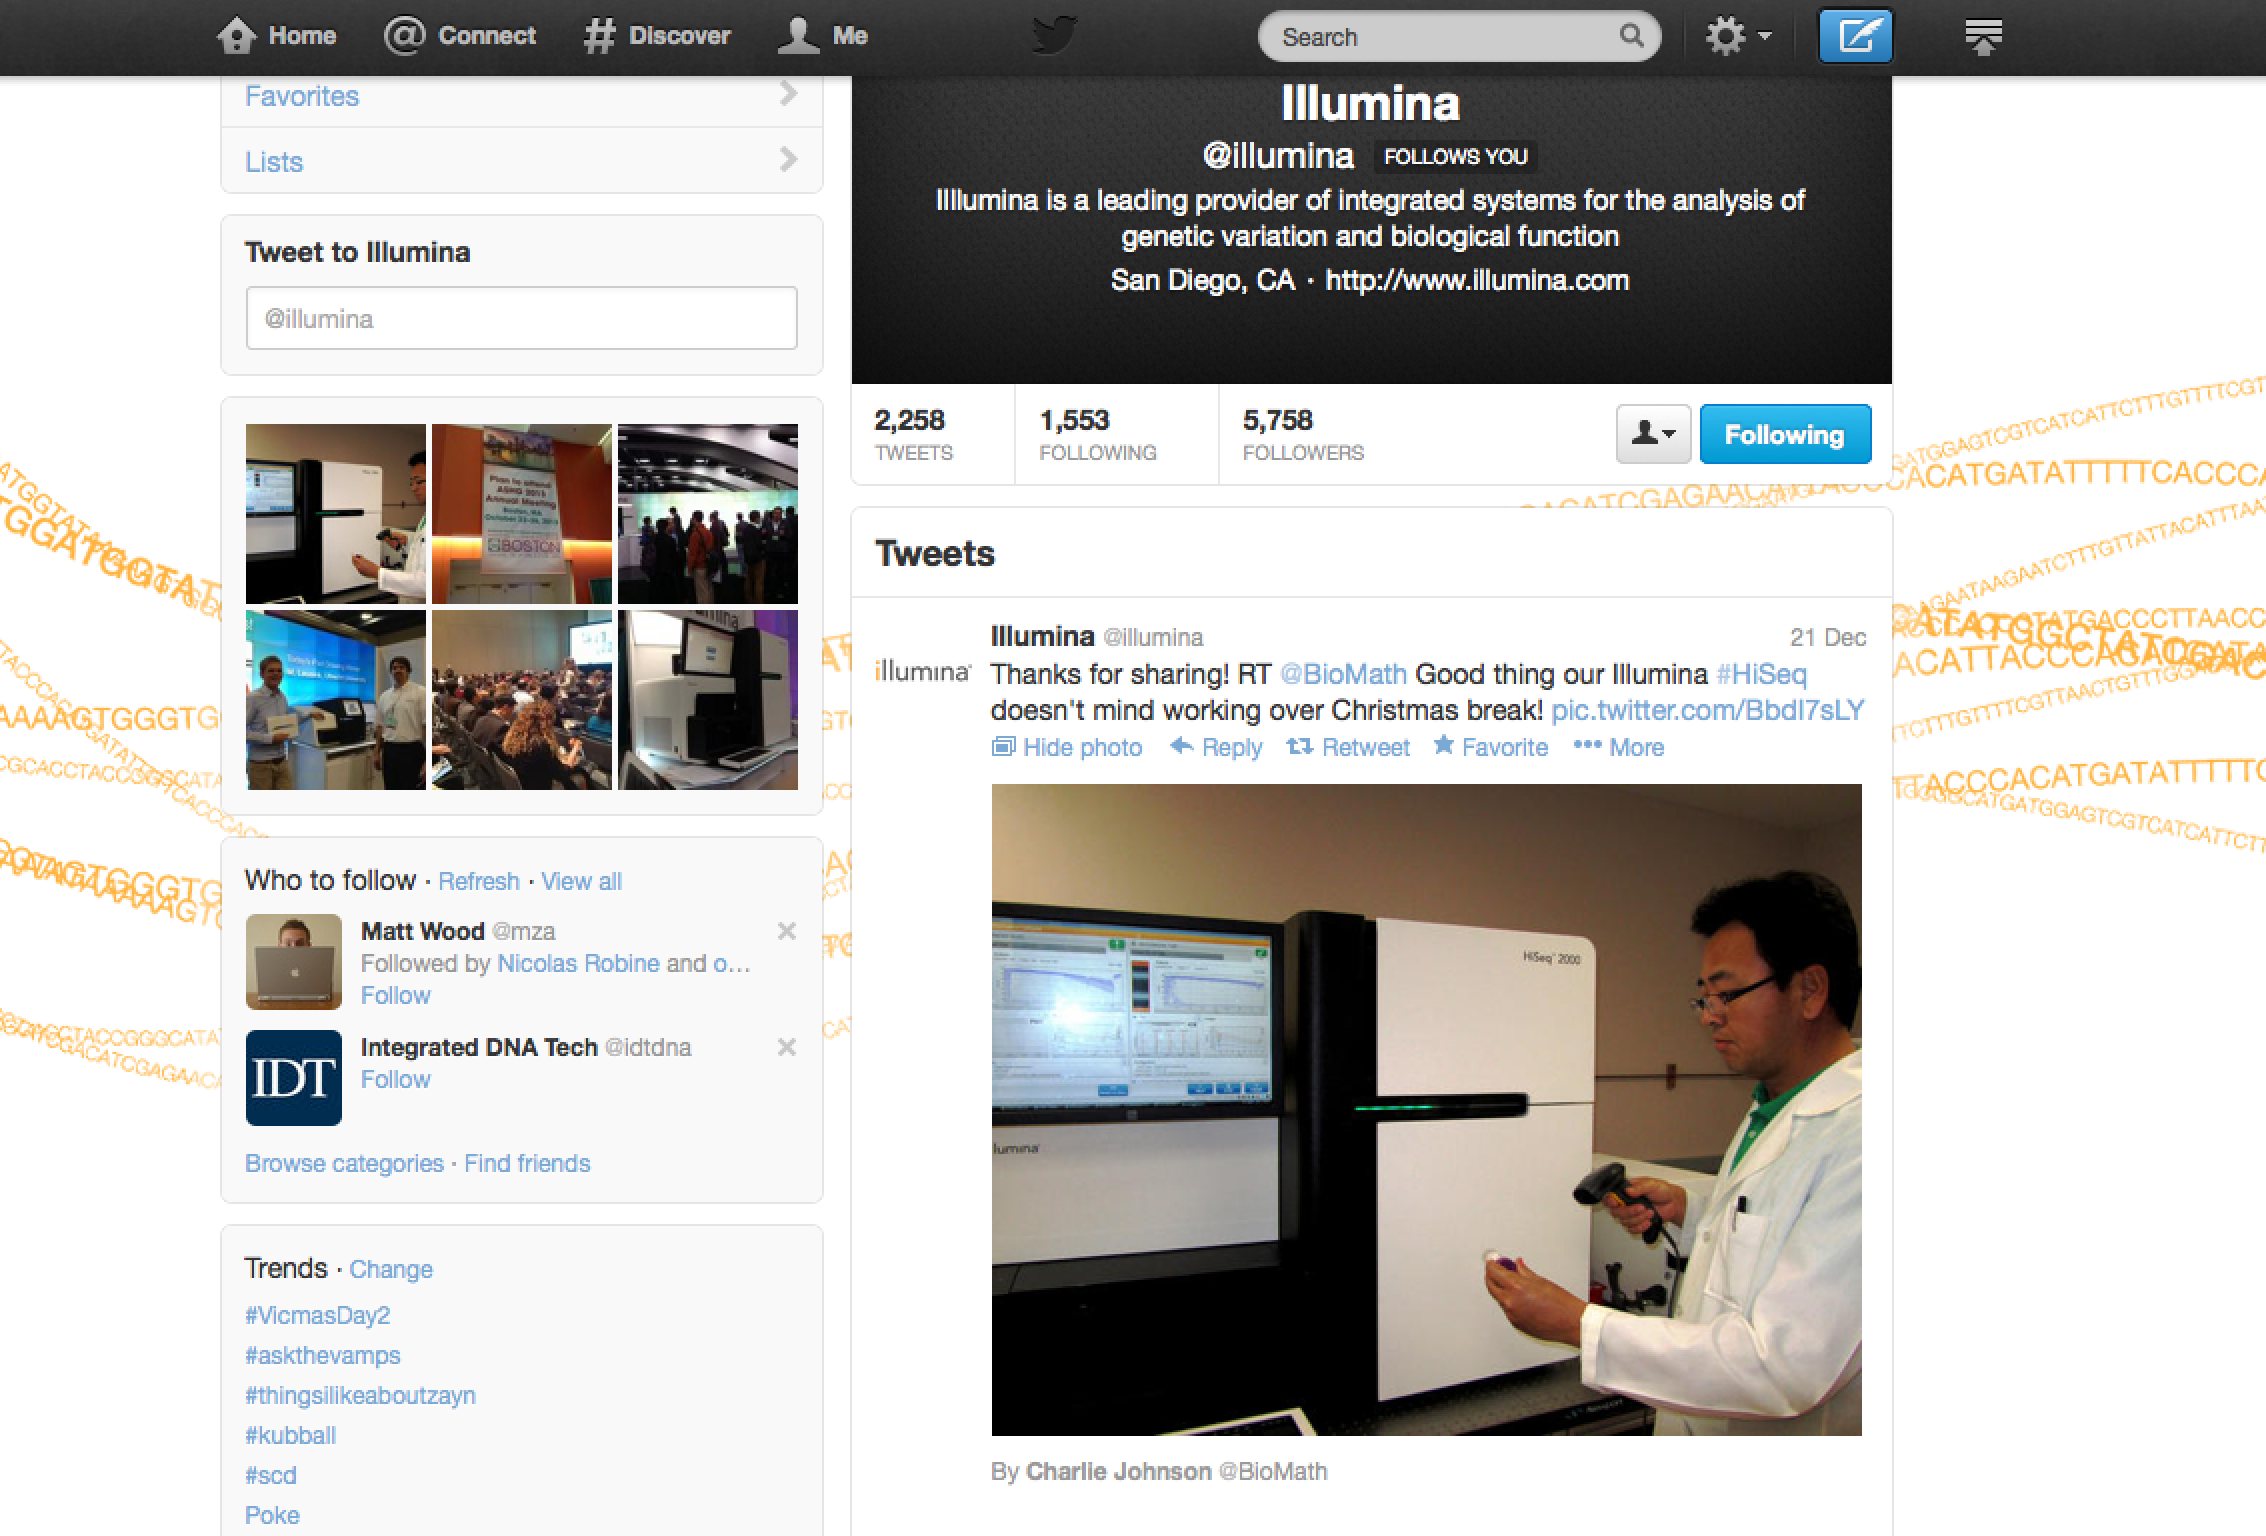Click the Twitter bird logo
2266x1536 pixels.
[x=1054, y=36]
